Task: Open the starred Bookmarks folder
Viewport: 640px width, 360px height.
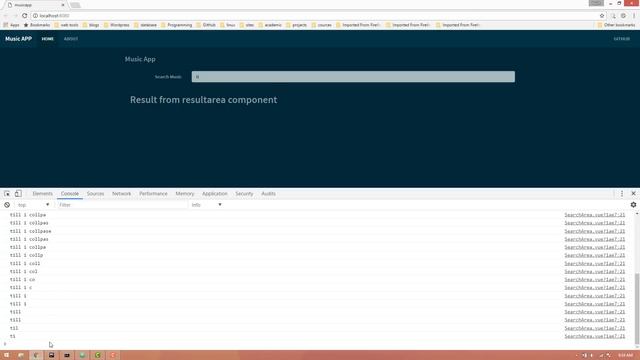Action: click(37, 25)
